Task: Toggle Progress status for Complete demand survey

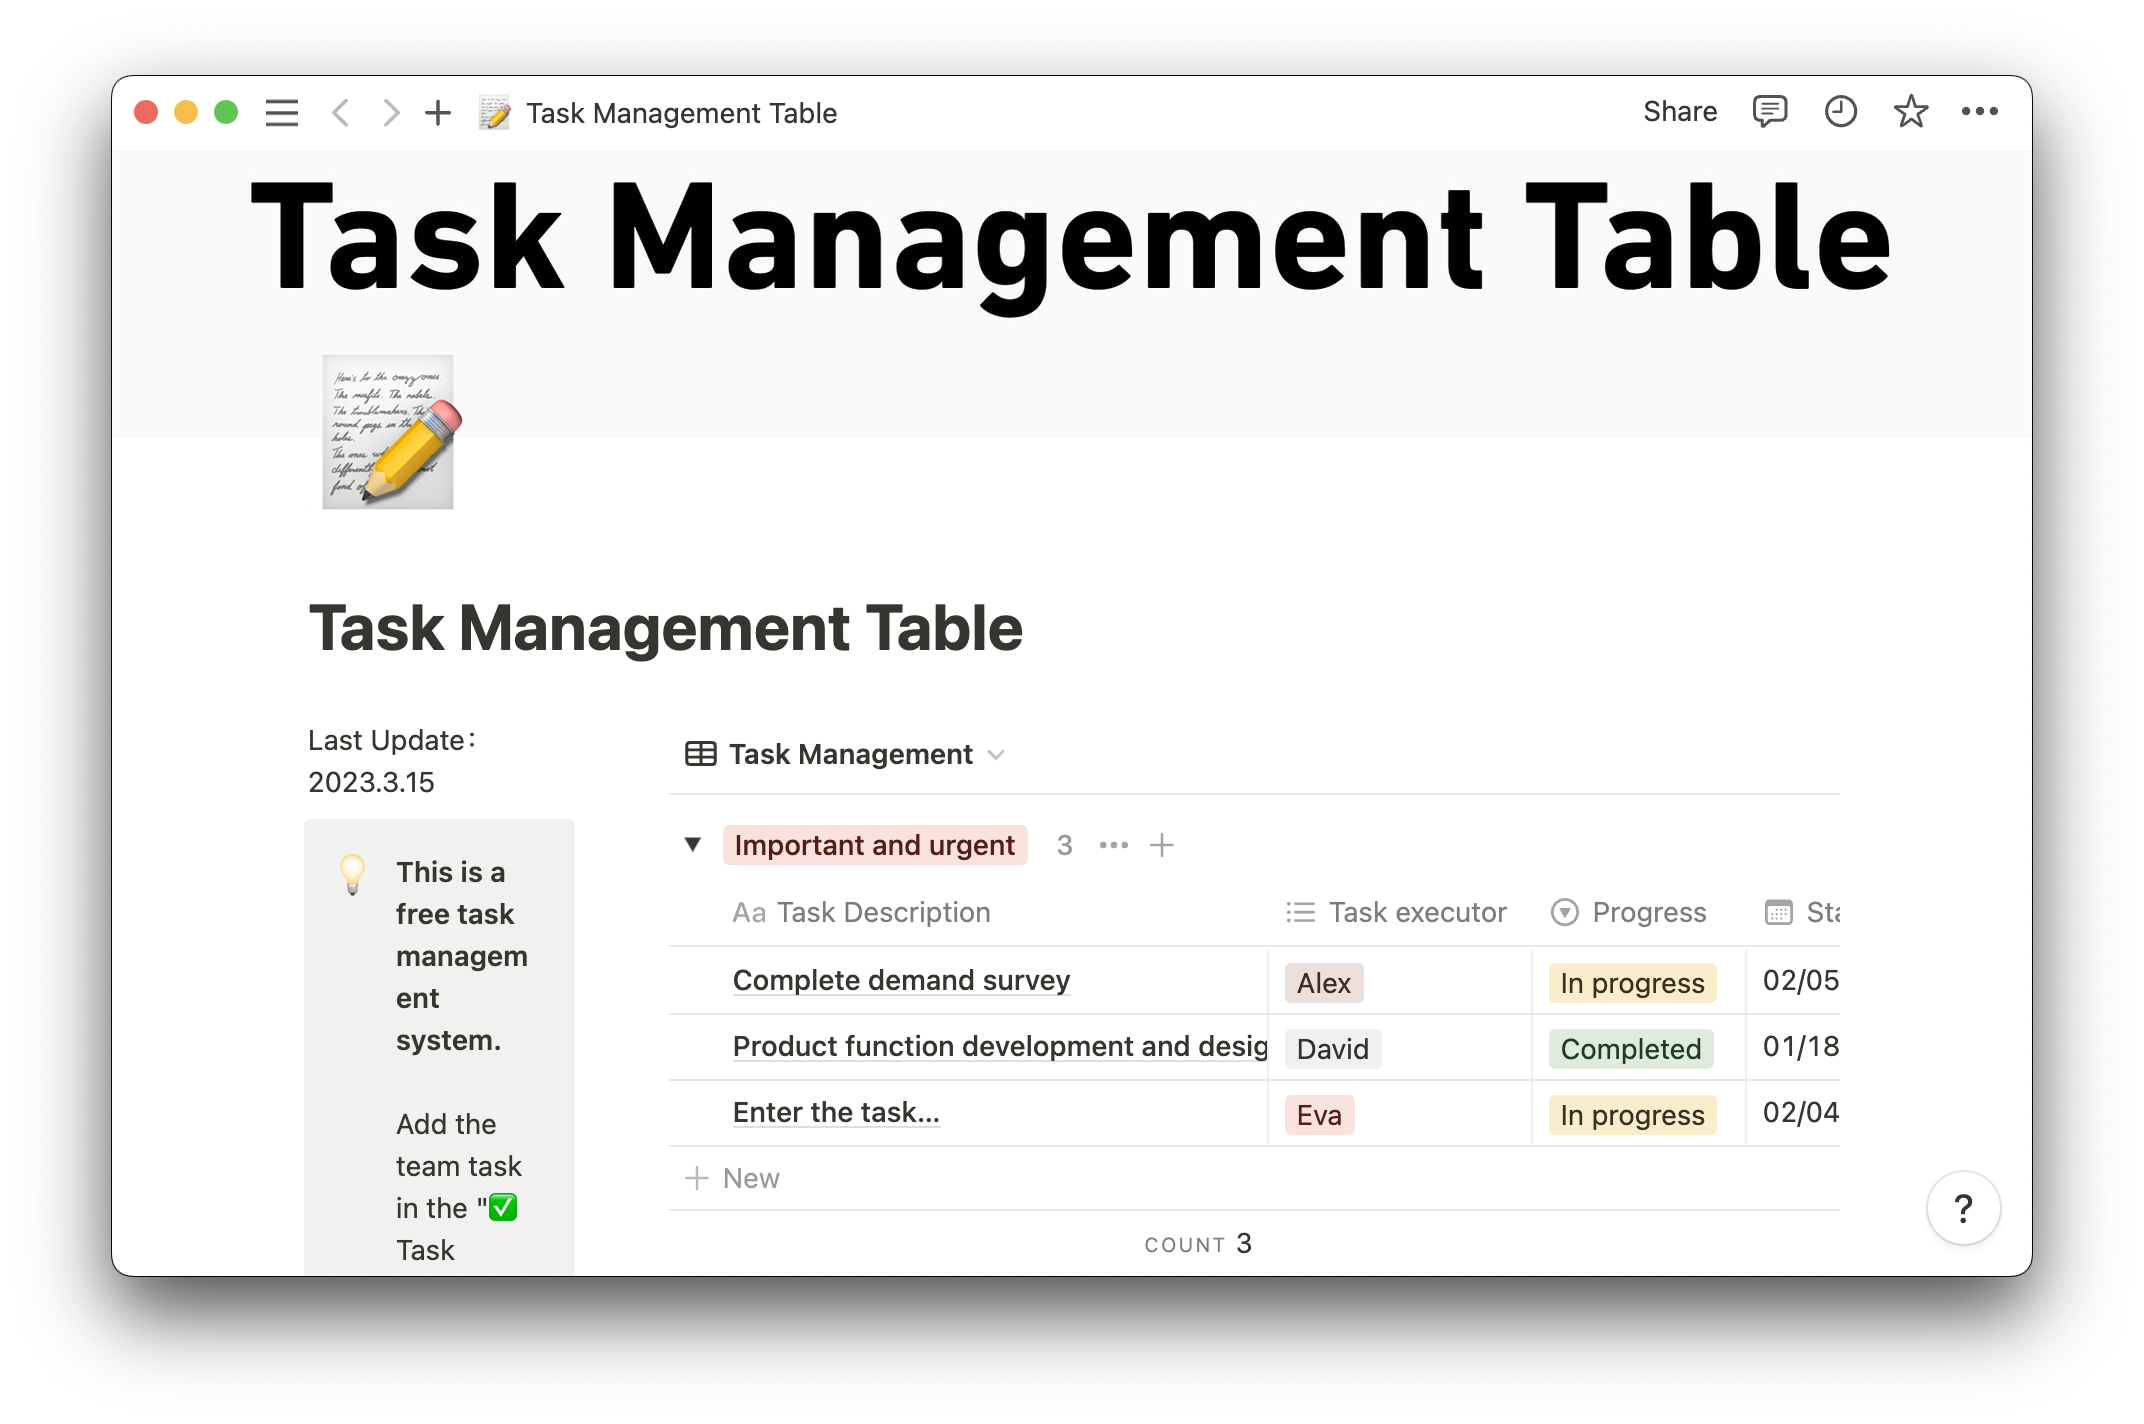Action: 1632,981
